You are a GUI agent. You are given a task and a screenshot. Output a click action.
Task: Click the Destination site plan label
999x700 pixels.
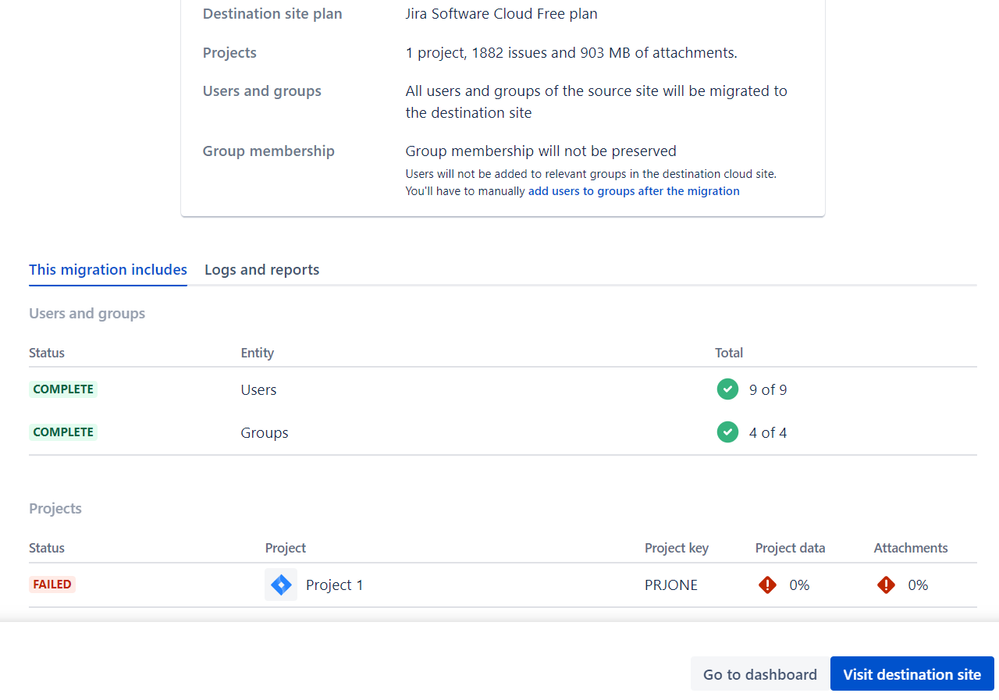[272, 14]
